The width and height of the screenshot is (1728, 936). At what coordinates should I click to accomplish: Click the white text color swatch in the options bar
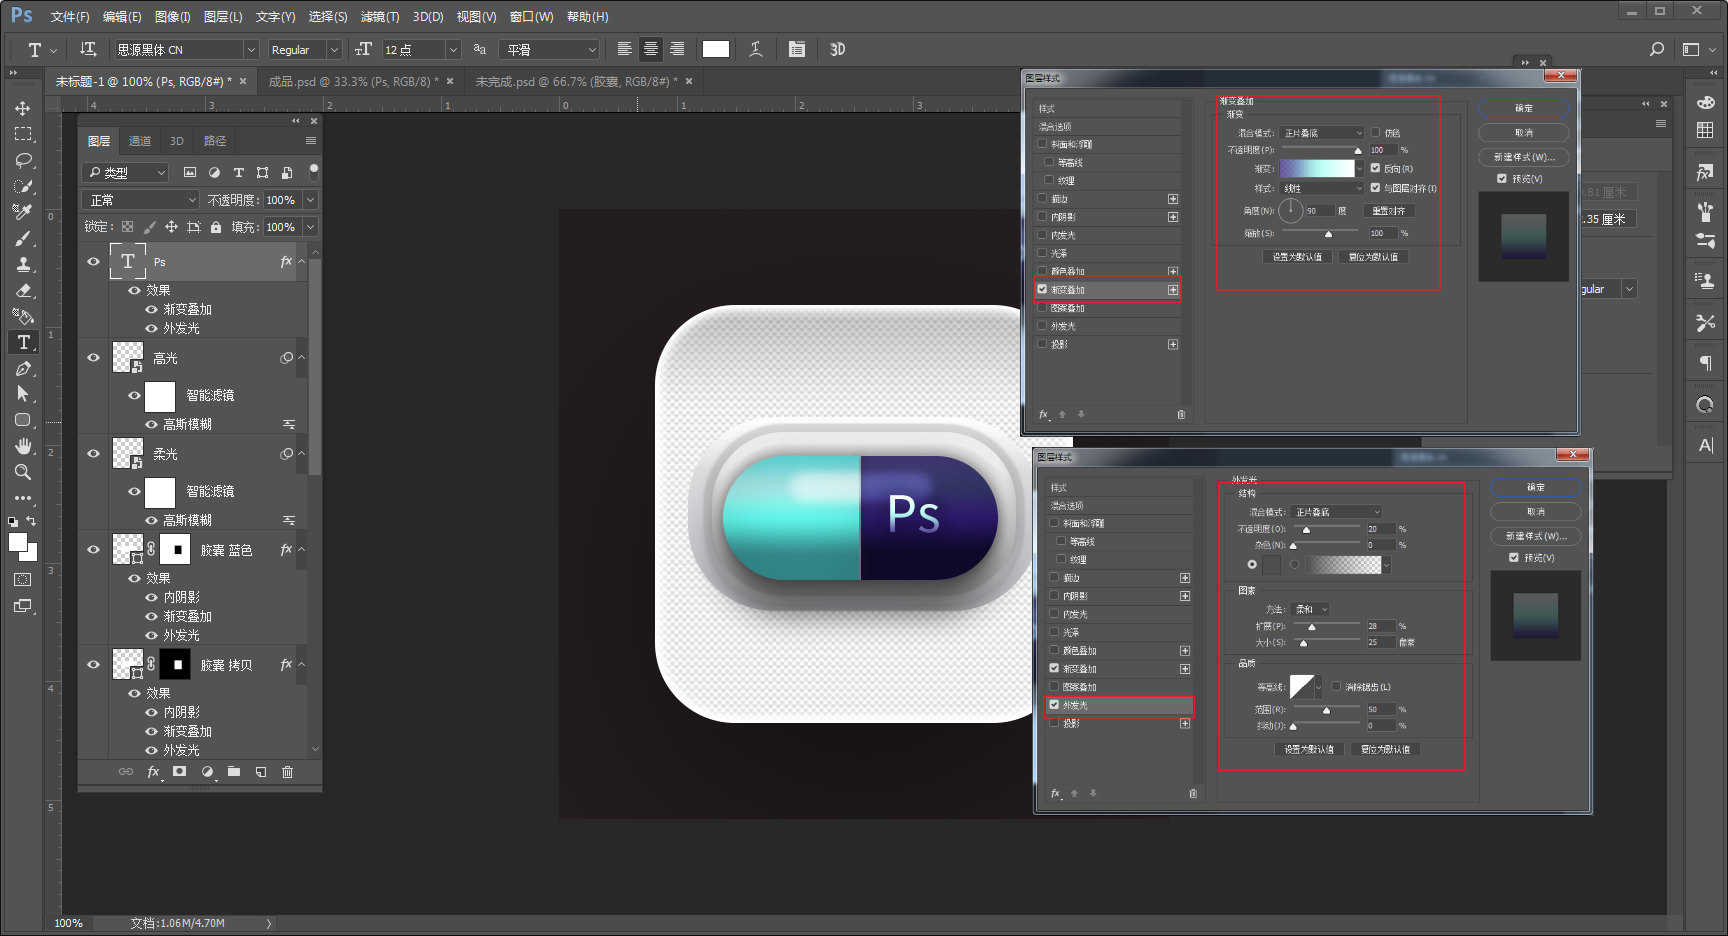coord(716,49)
